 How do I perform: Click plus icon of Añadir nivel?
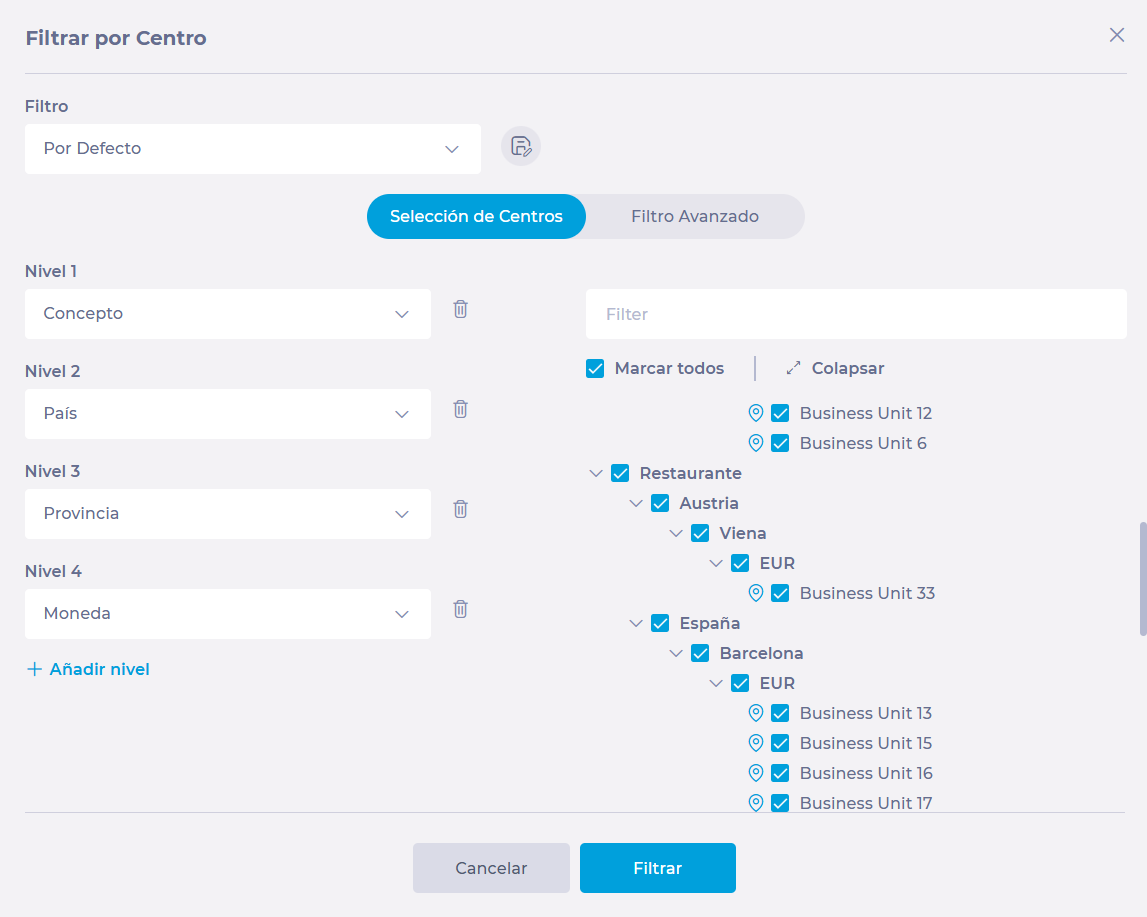34,669
